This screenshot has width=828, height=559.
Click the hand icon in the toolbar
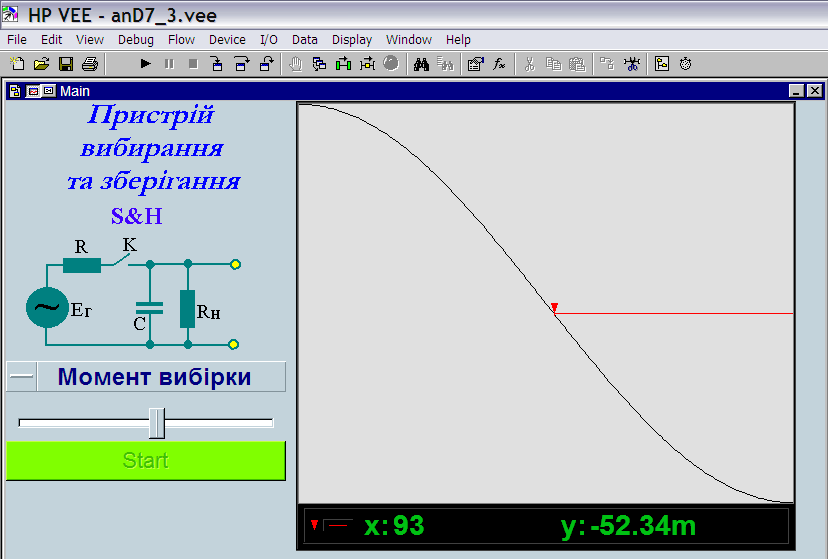[x=295, y=64]
